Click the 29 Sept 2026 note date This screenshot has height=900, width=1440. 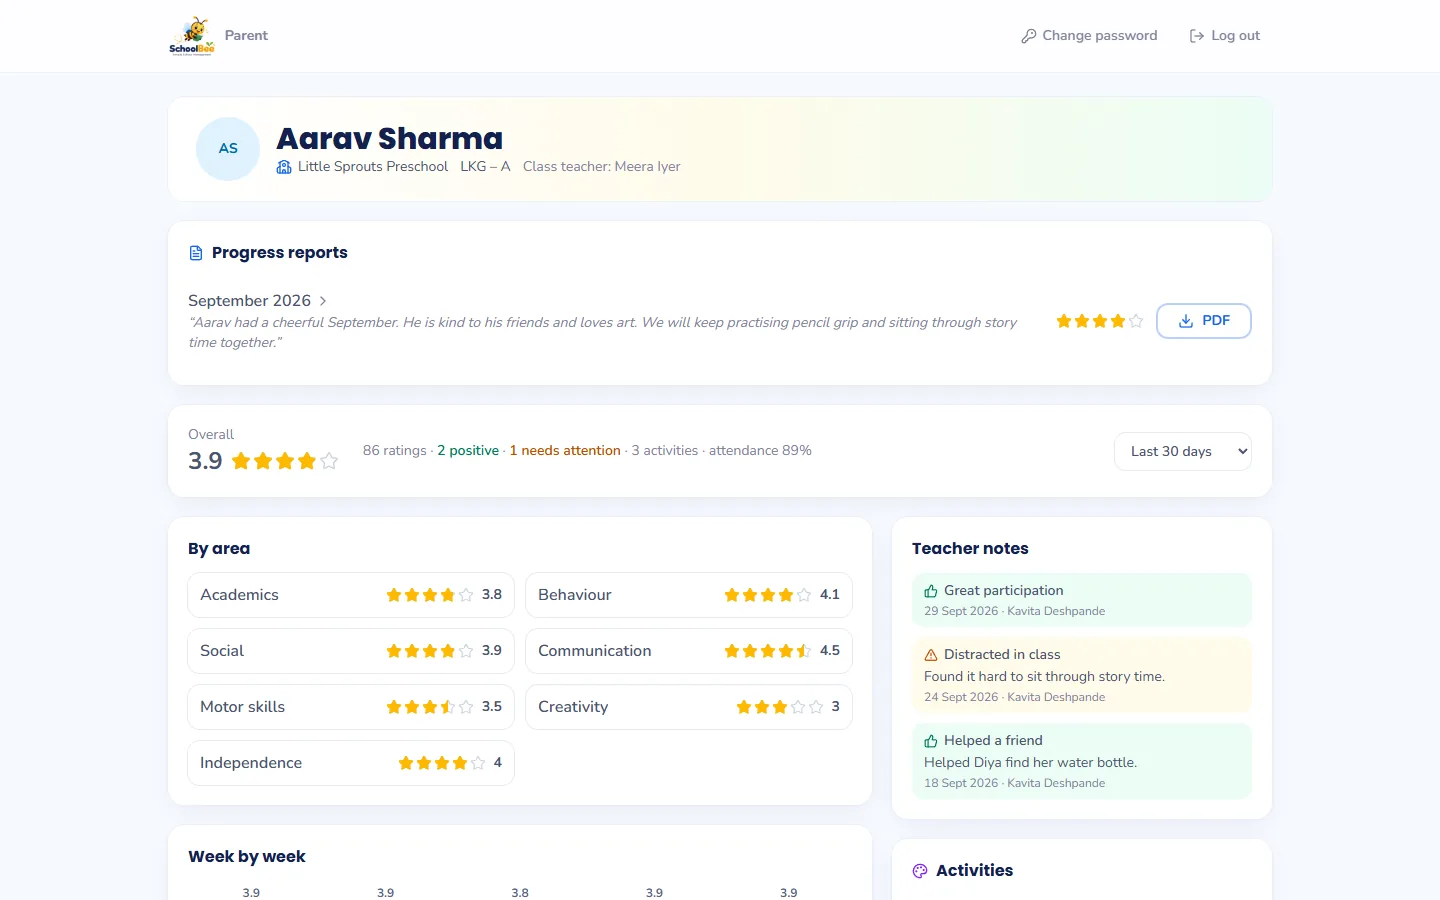961,612
